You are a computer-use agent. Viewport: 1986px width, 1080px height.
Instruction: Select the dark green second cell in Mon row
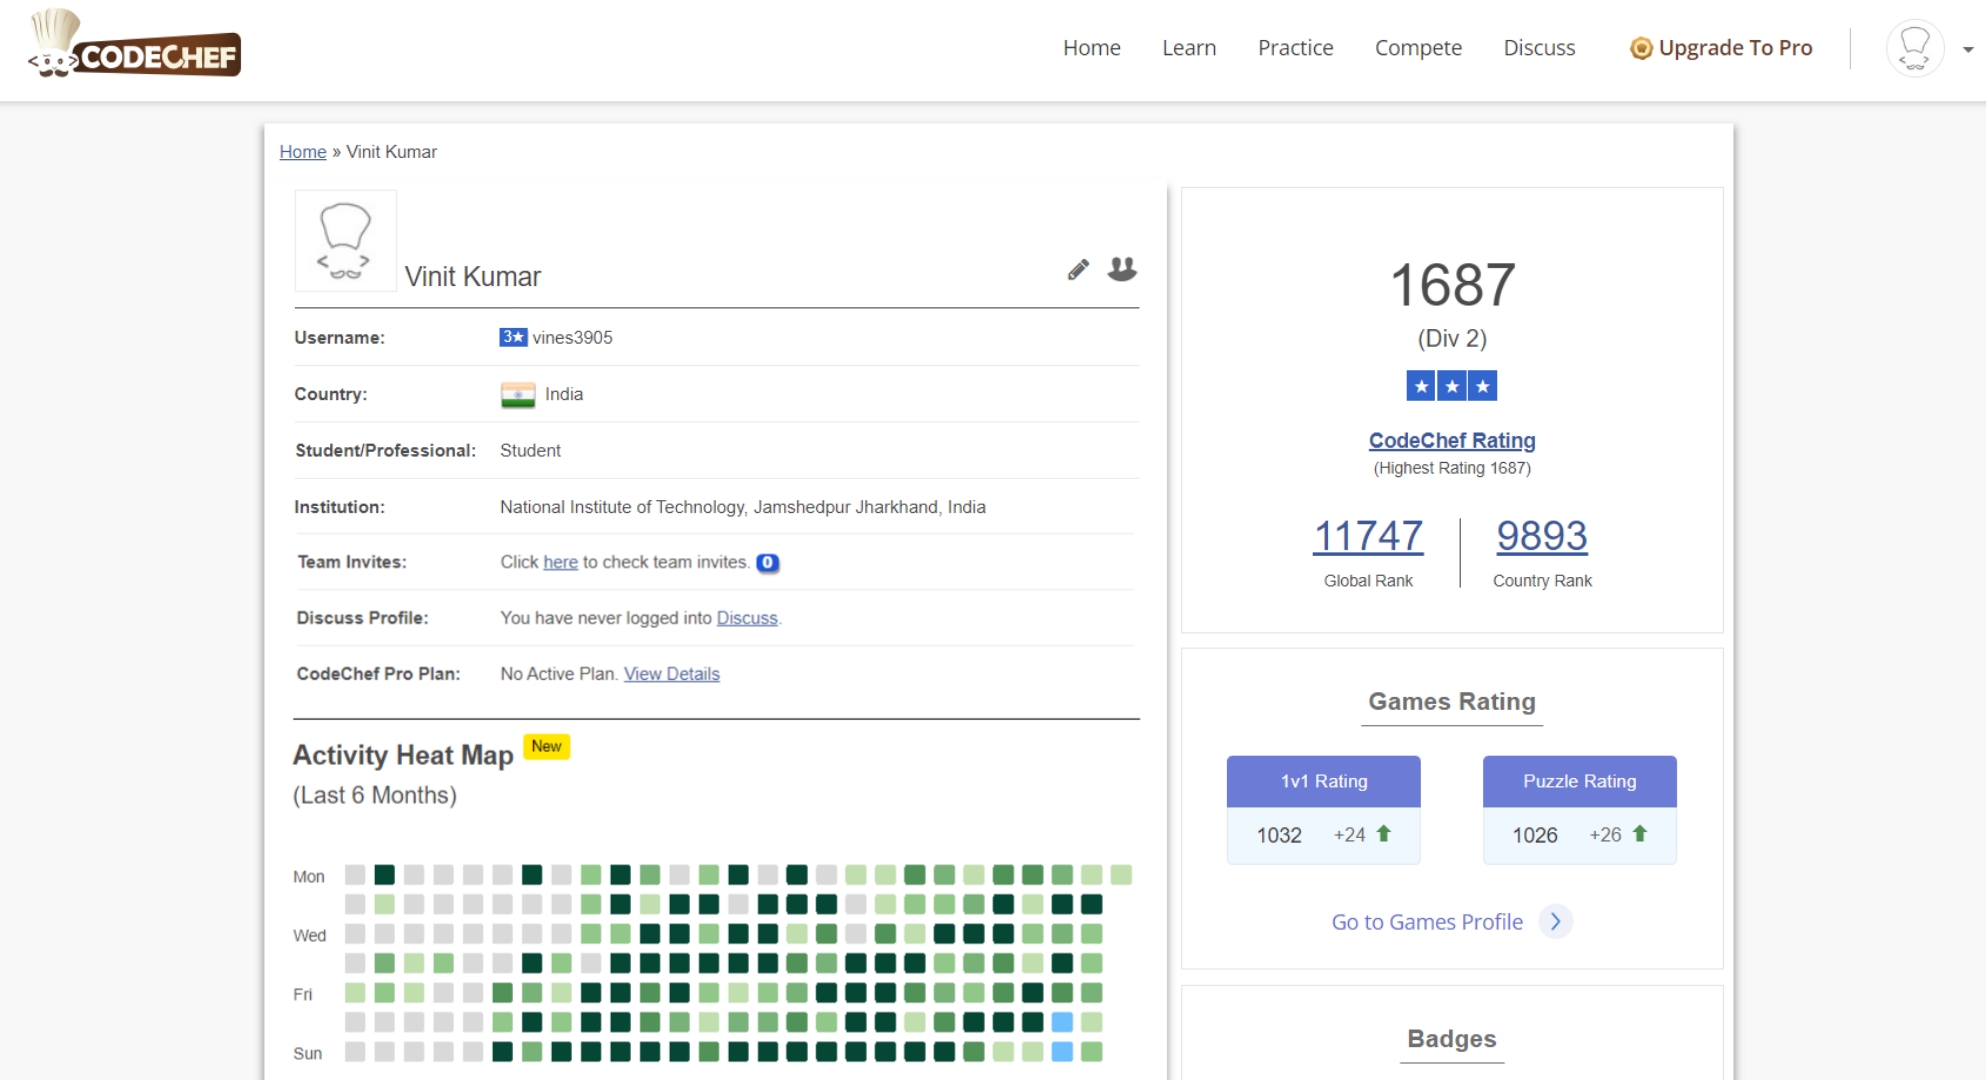click(384, 875)
